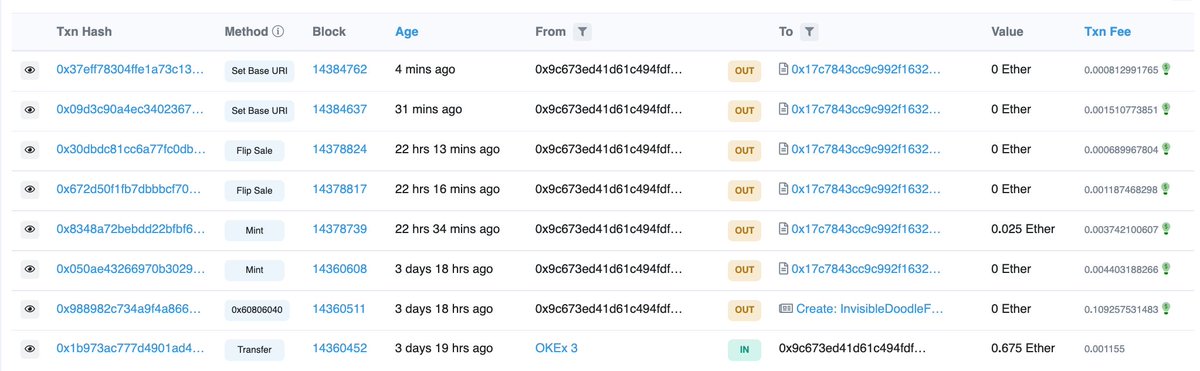Toggle Age column header format
This screenshot has height=371, width=1200.
coord(407,32)
